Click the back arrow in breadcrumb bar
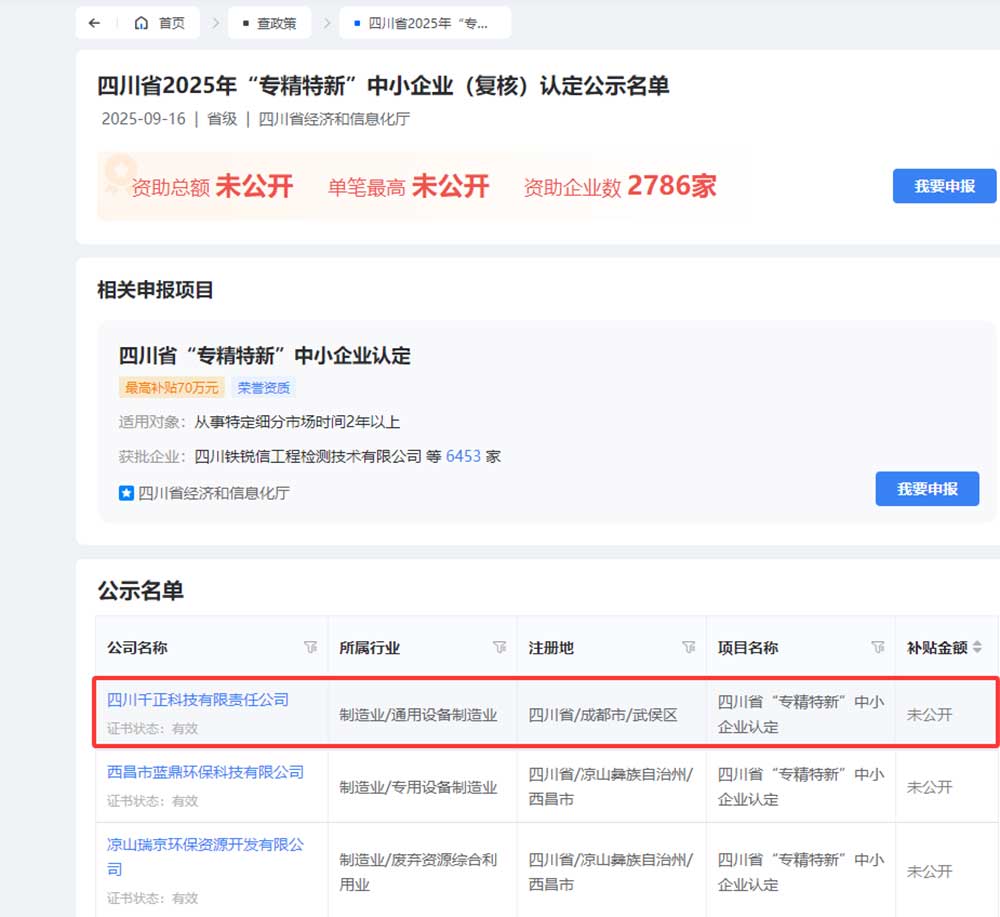The width and height of the screenshot is (1000, 917). pyautogui.click(x=94, y=23)
